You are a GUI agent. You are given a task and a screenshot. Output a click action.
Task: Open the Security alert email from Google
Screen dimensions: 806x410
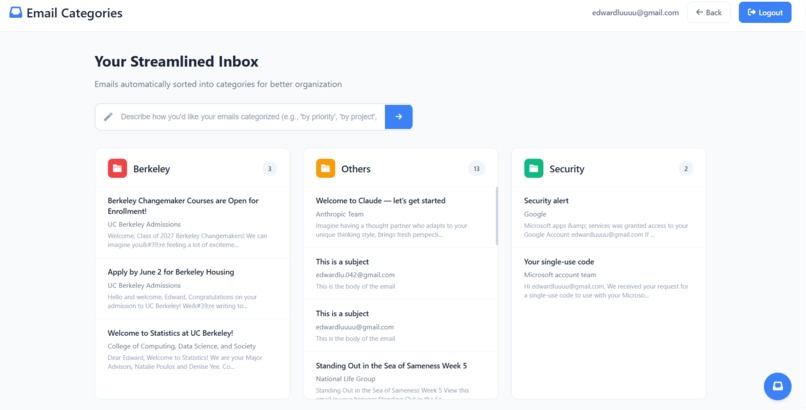(x=609, y=217)
